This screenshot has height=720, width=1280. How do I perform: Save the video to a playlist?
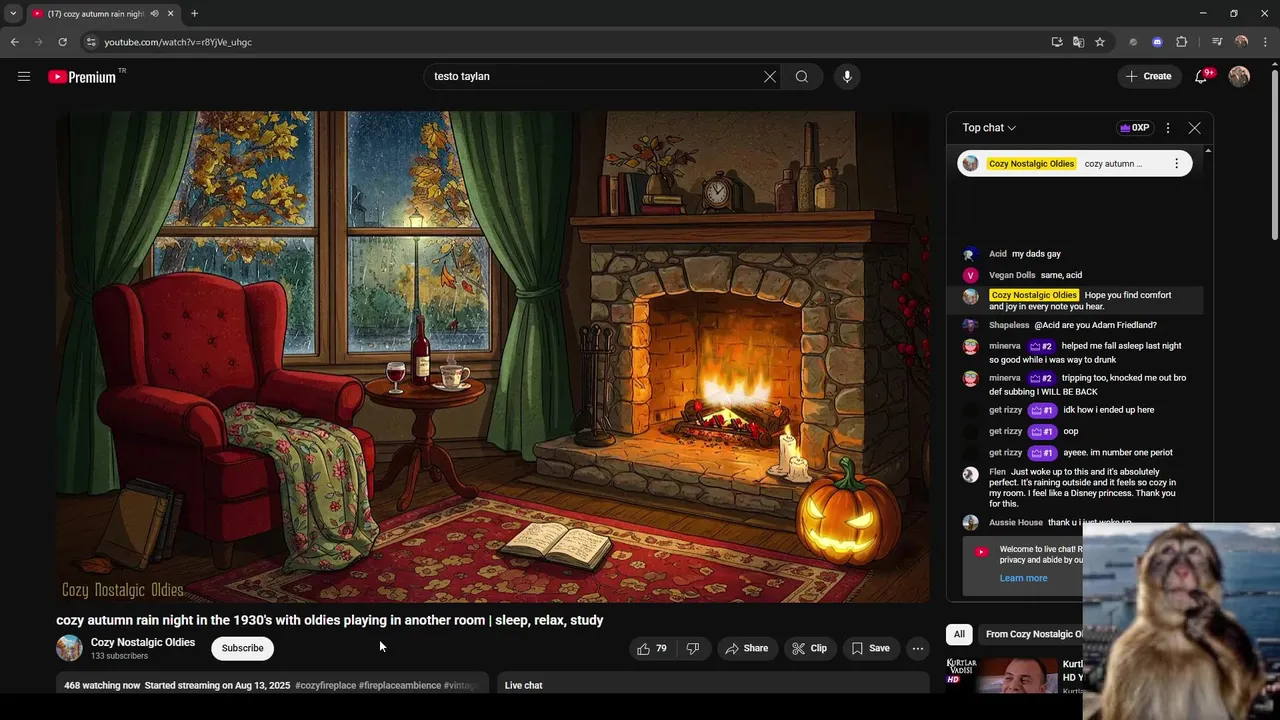(870, 648)
